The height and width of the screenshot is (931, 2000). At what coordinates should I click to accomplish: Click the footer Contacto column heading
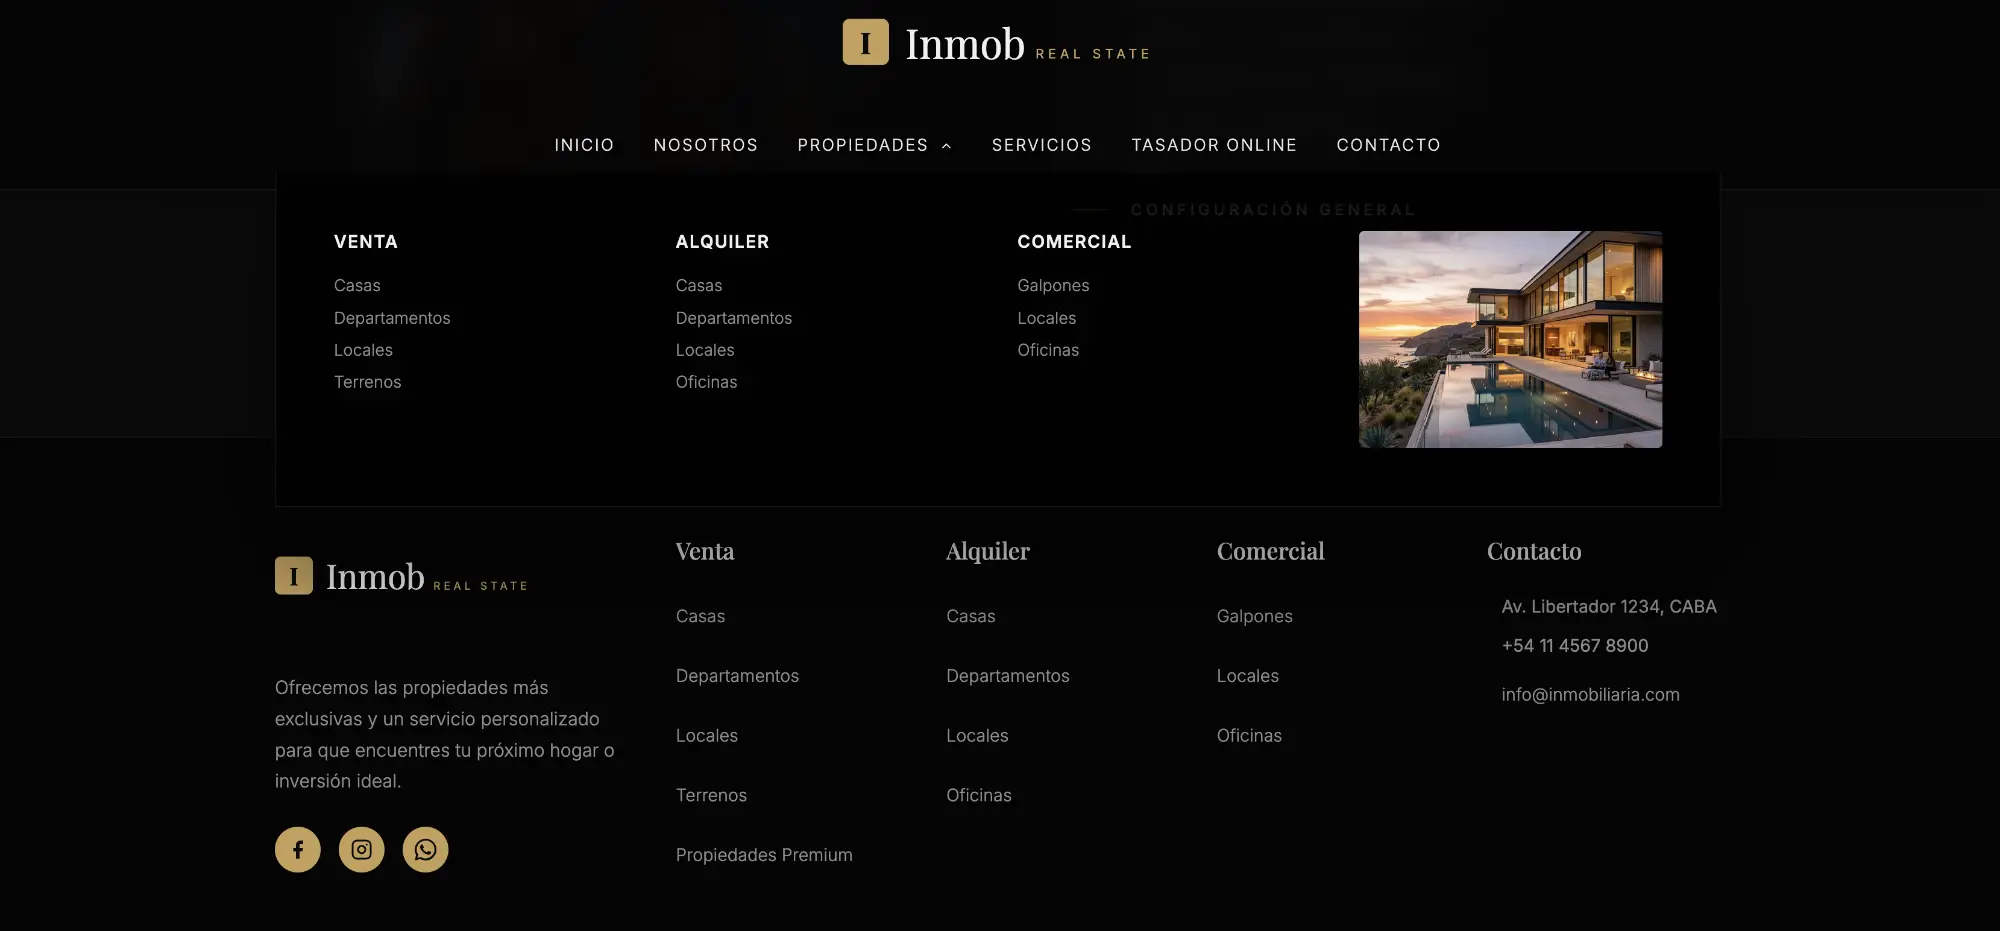pyautogui.click(x=1534, y=551)
